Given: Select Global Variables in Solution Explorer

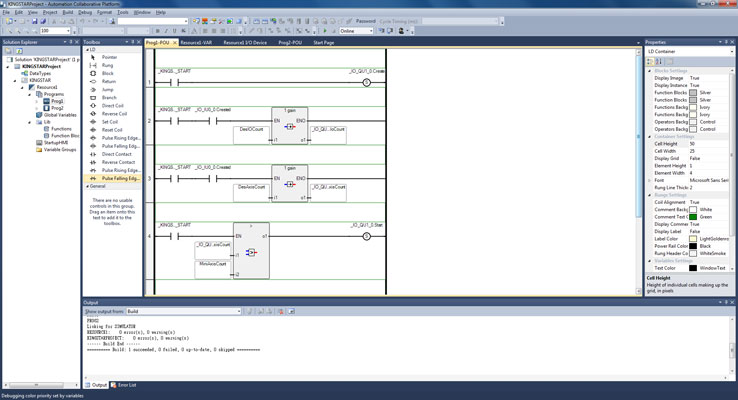Looking at the screenshot, I should 60,115.
